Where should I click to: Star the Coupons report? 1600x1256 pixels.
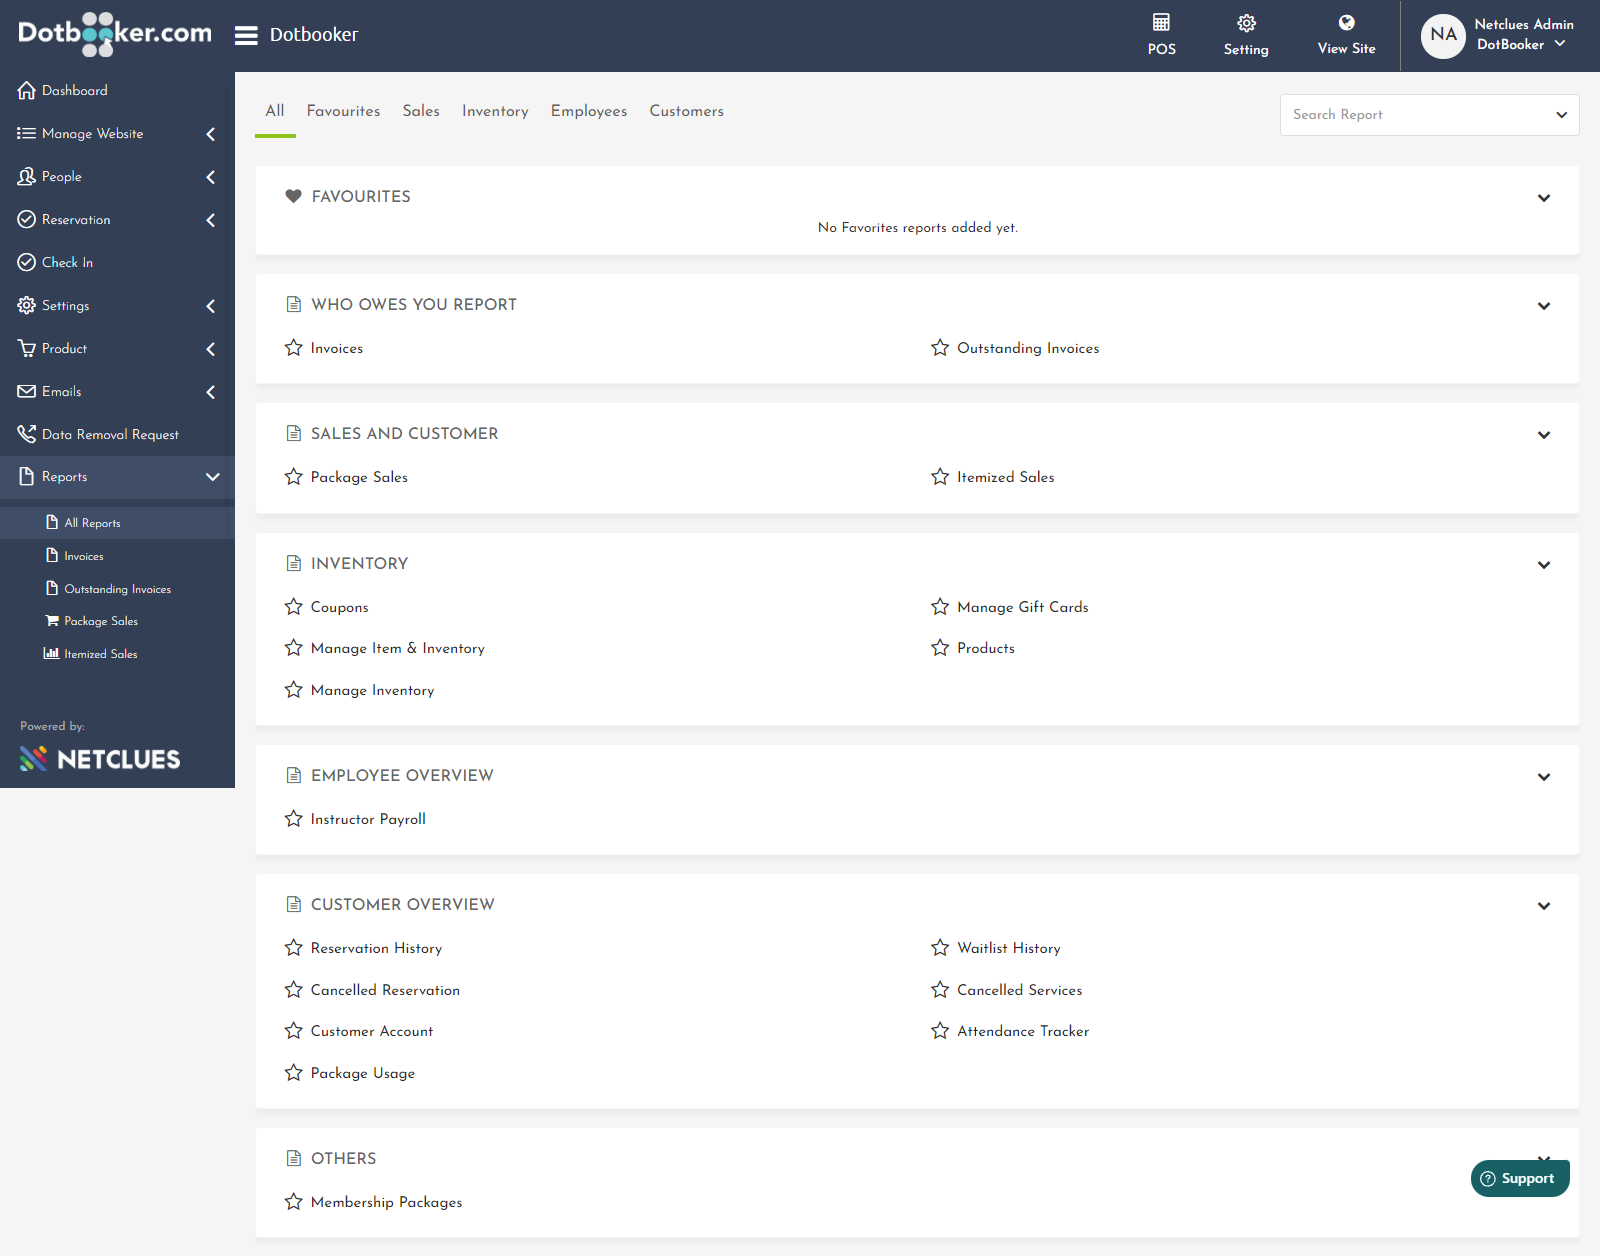pos(293,606)
